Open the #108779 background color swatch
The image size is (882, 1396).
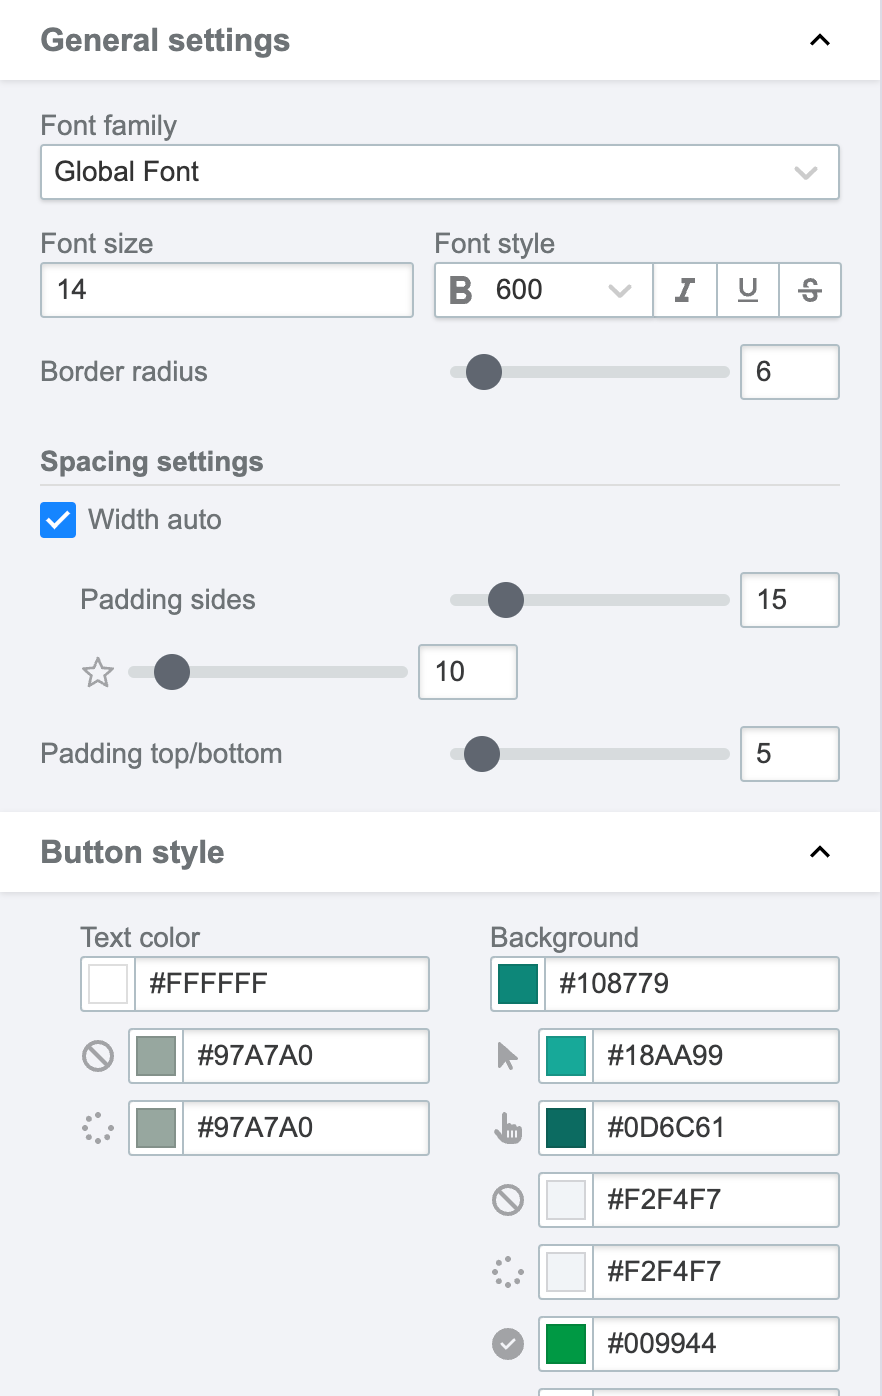click(518, 984)
